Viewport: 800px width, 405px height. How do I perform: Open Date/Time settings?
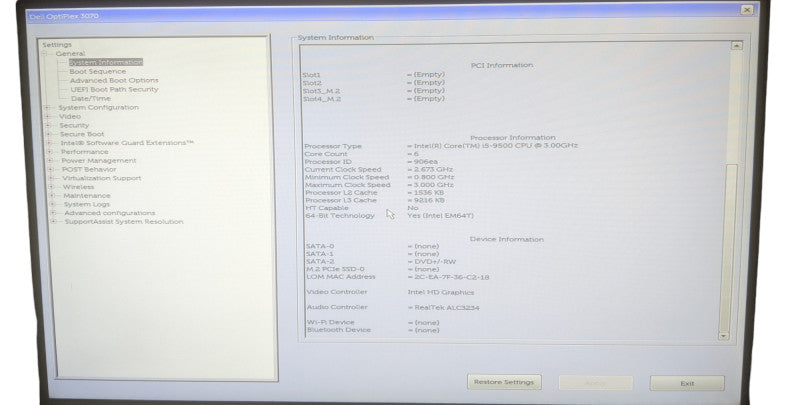pos(91,98)
